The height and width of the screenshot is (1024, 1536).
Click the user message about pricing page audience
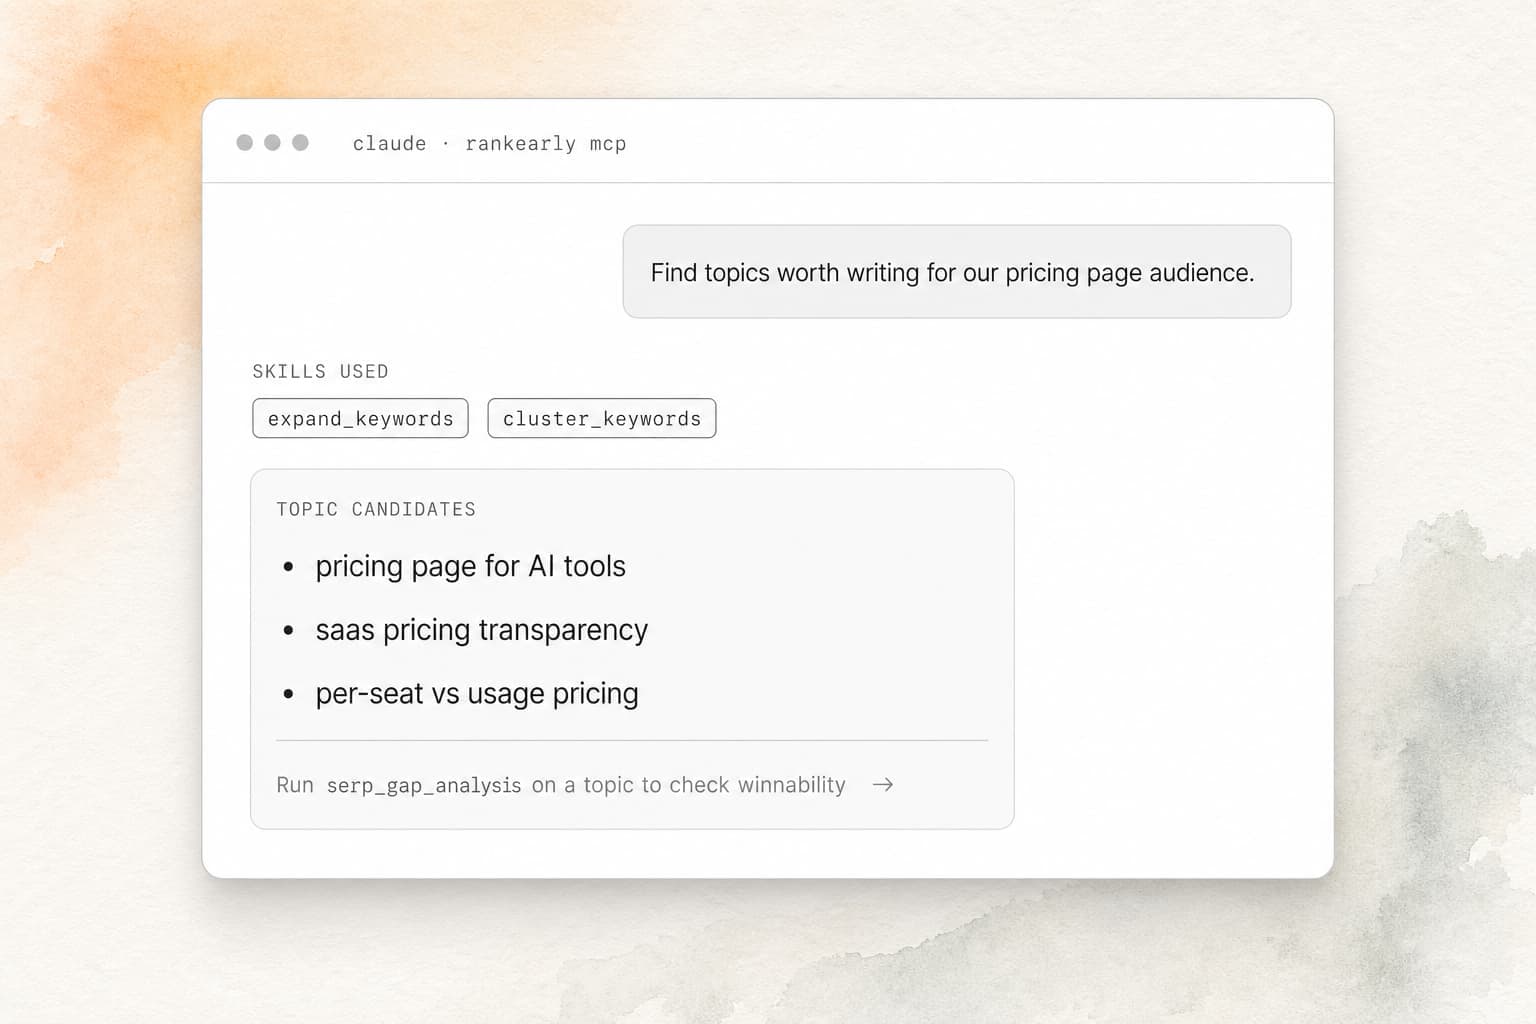pos(957,272)
